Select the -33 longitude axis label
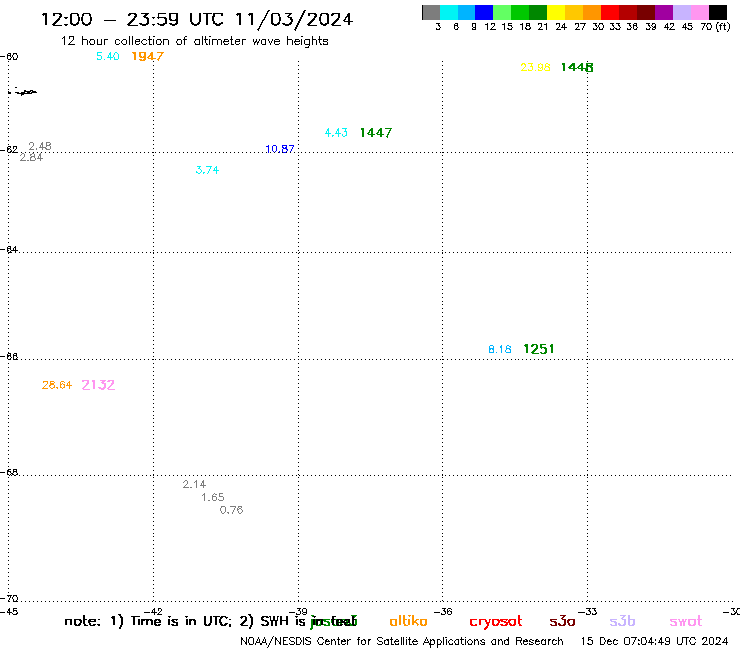Image resolution: width=740 pixels, height=650 pixels. (588, 612)
